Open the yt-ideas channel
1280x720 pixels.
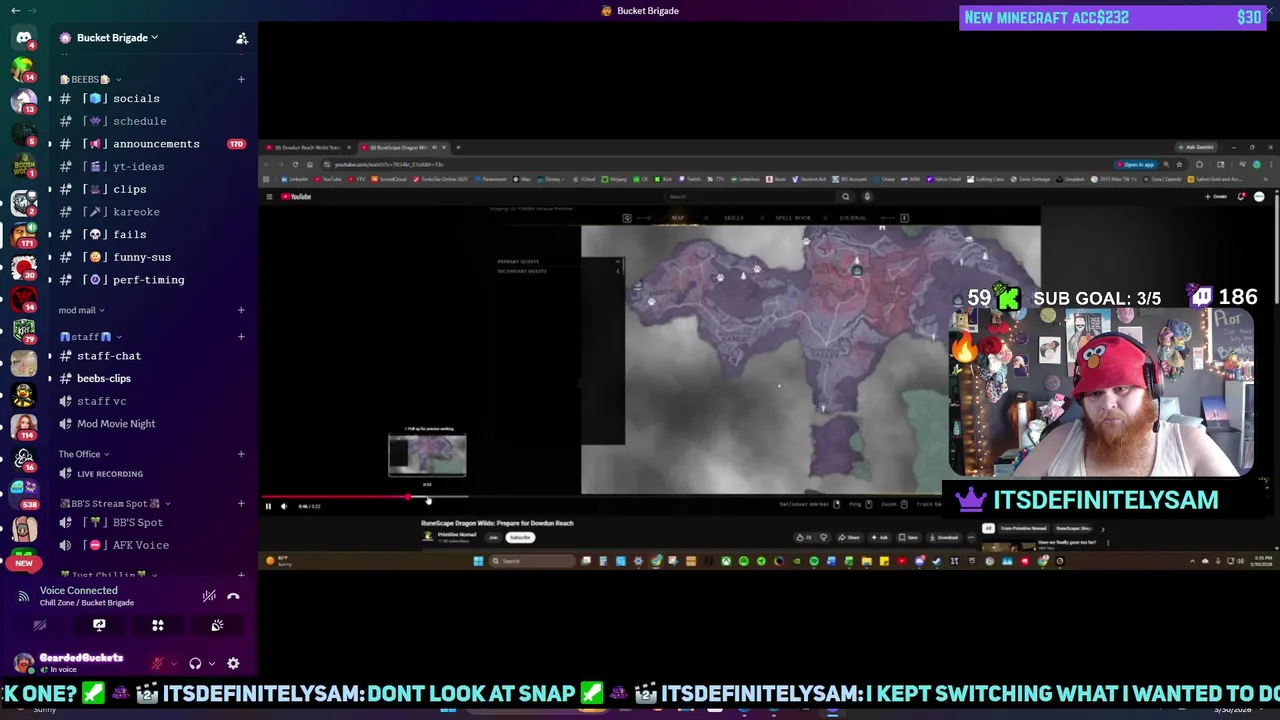[x=152, y=166]
